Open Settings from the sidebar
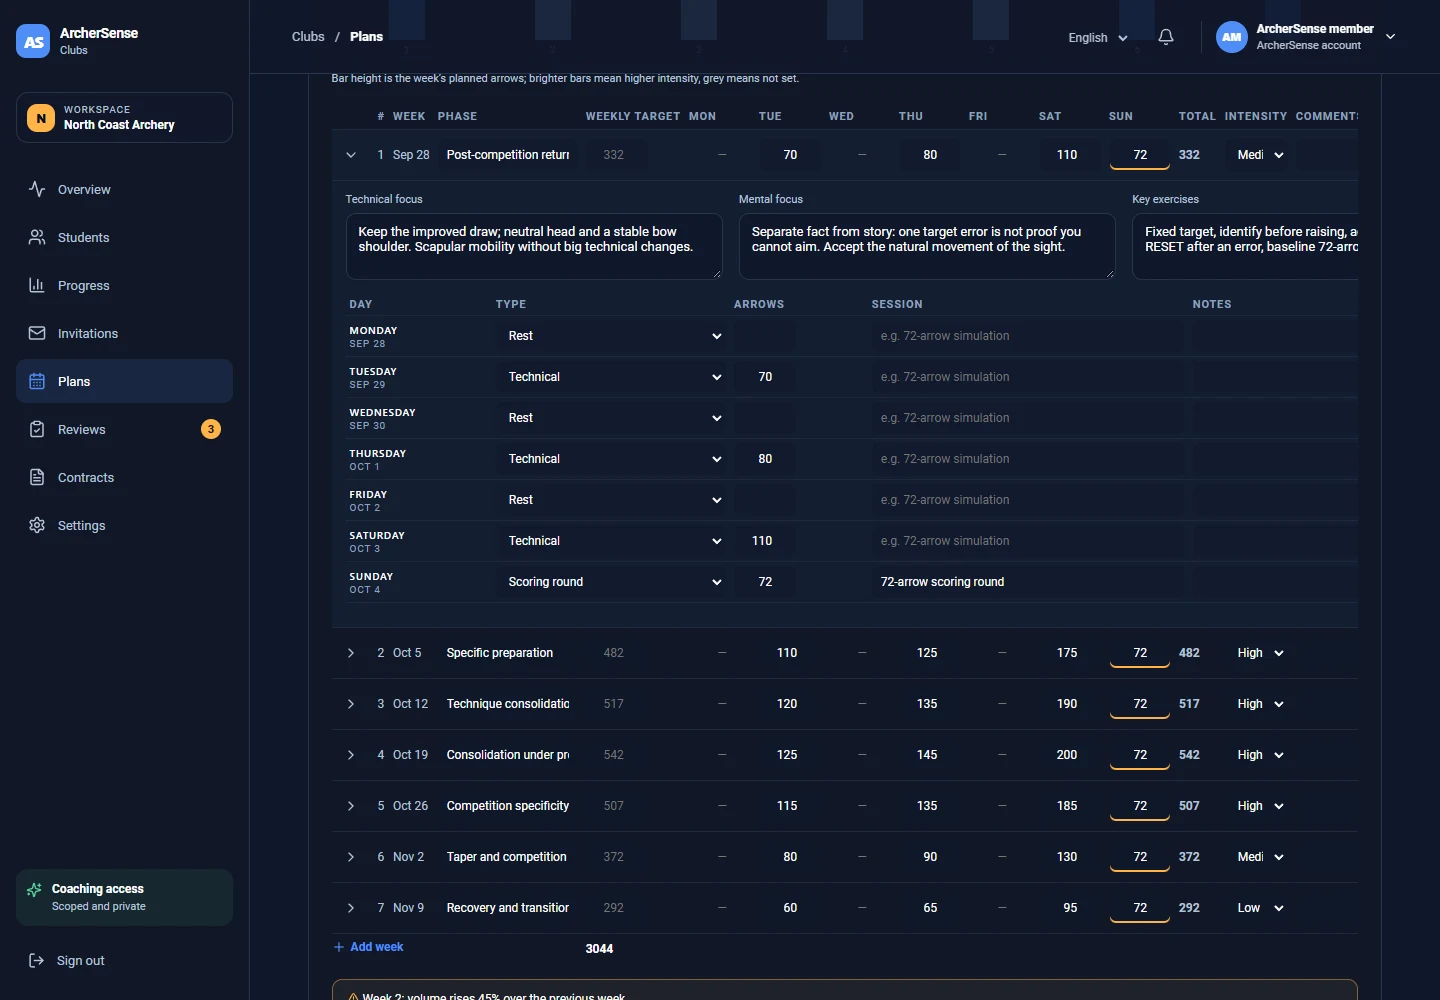The height and width of the screenshot is (1000, 1440). coord(124,525)
